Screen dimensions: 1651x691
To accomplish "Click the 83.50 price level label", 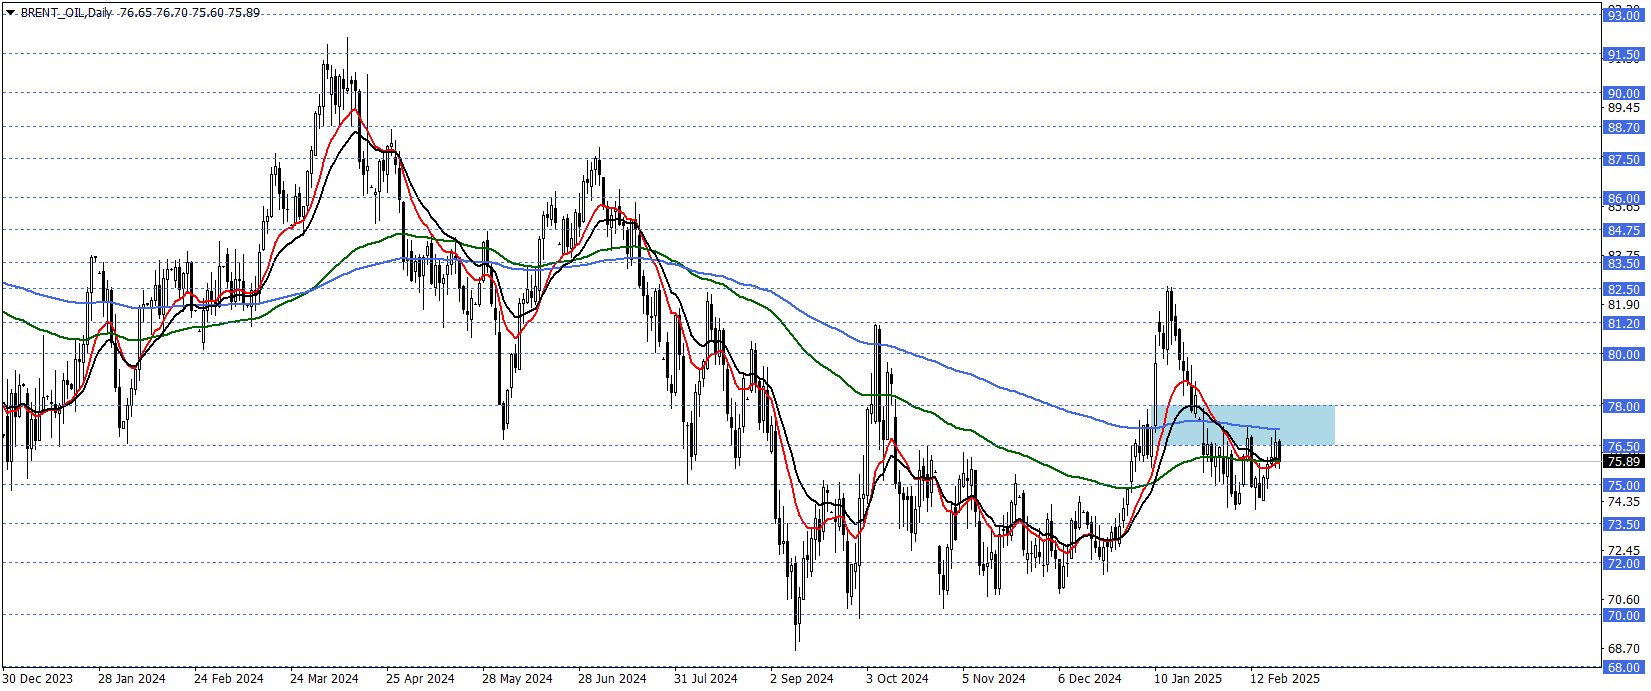I will [x=1624, y=263].
